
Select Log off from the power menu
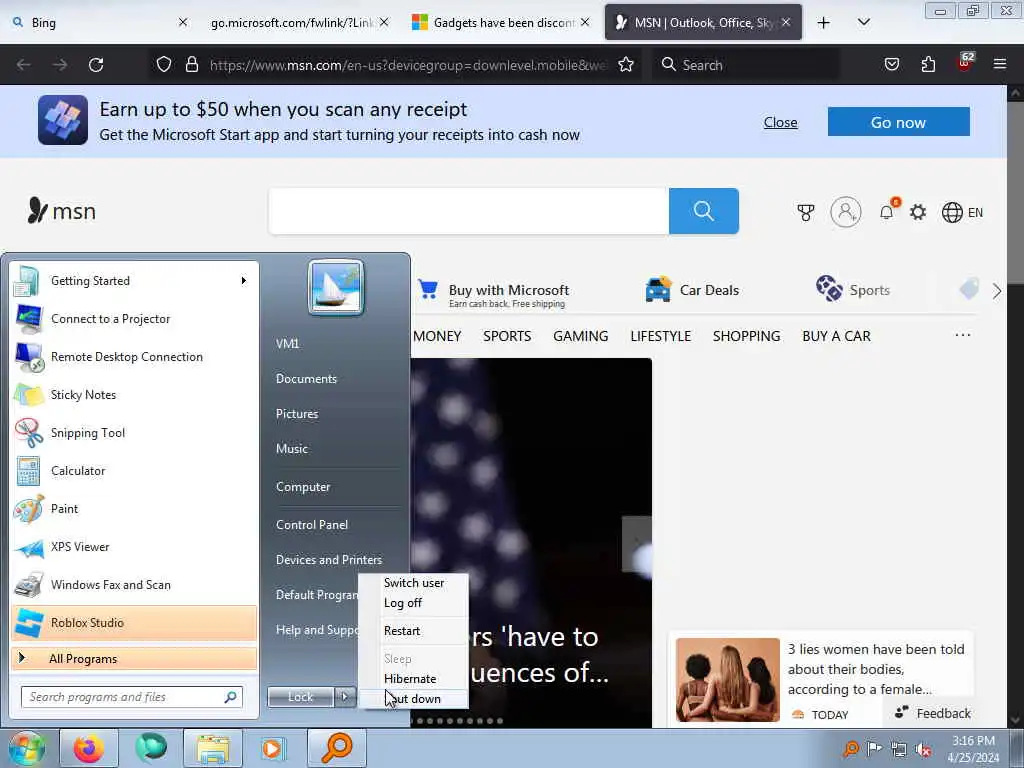[413, 603]
